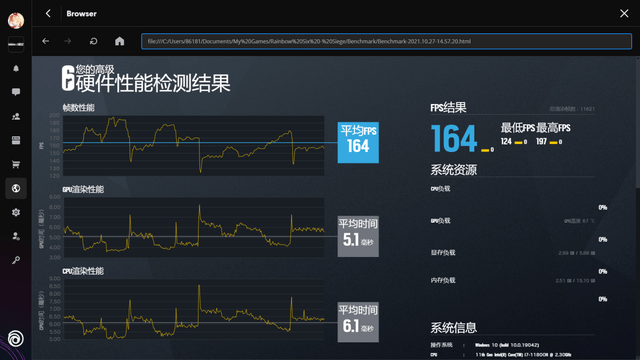Click the blue 平均FPS 164 box
This screenshot has height=360, width=640.
point(358,142)
